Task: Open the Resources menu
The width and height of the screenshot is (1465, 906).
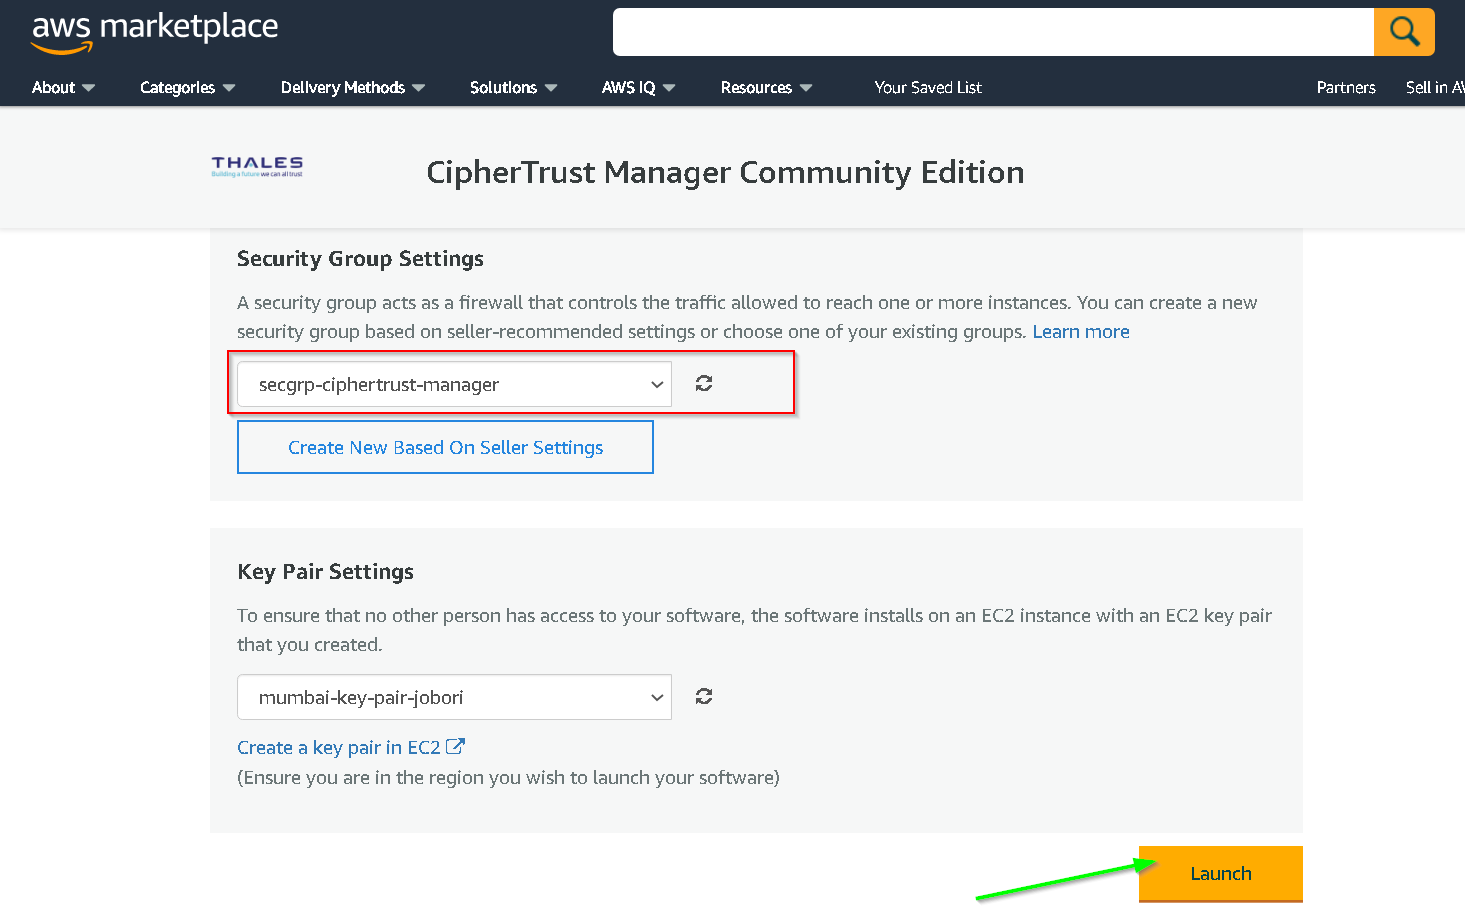Action: click(767, 88)
